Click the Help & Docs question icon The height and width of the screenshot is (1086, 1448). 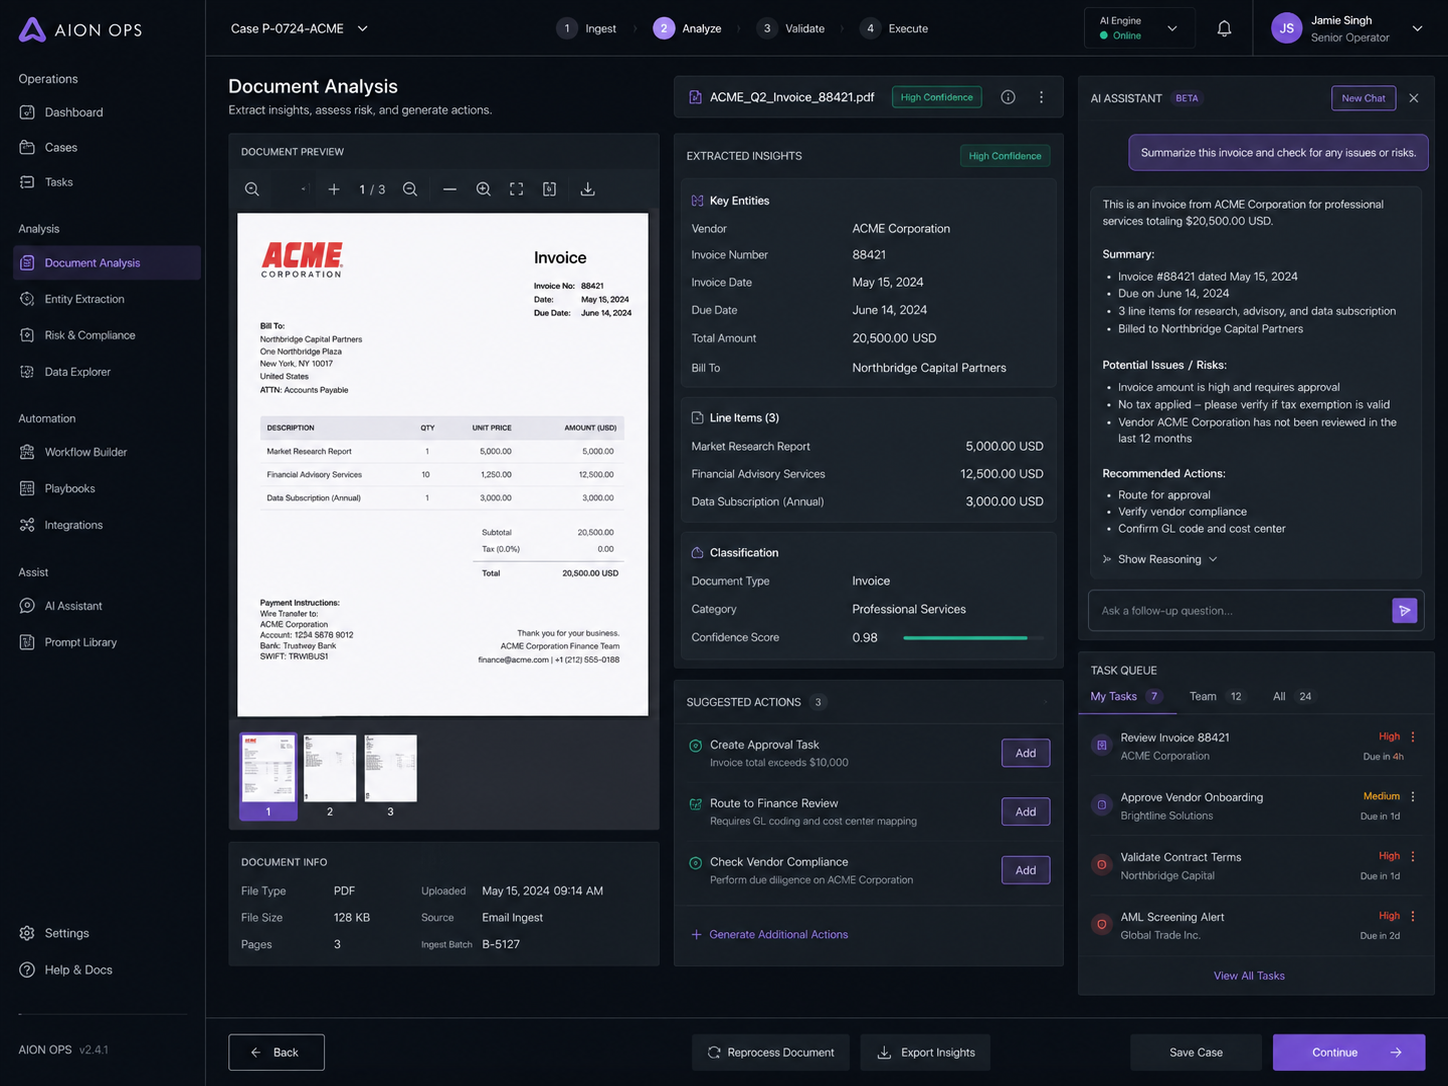(27, 970)
